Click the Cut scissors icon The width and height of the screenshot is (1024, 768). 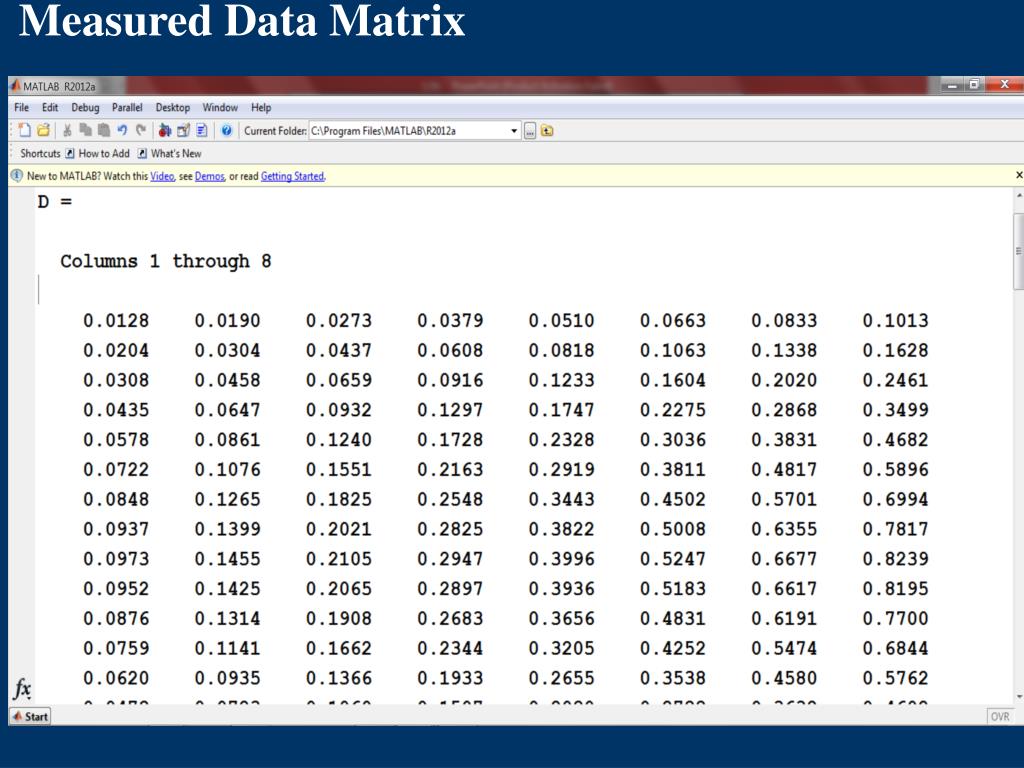67,131
